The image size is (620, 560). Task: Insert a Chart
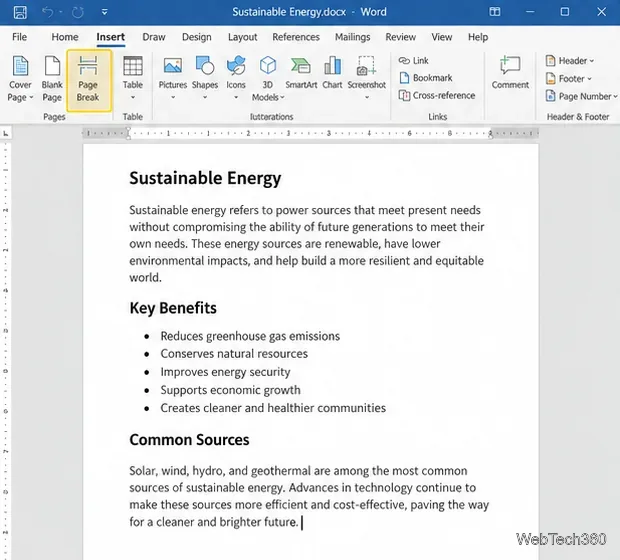[x=332, y=73]
